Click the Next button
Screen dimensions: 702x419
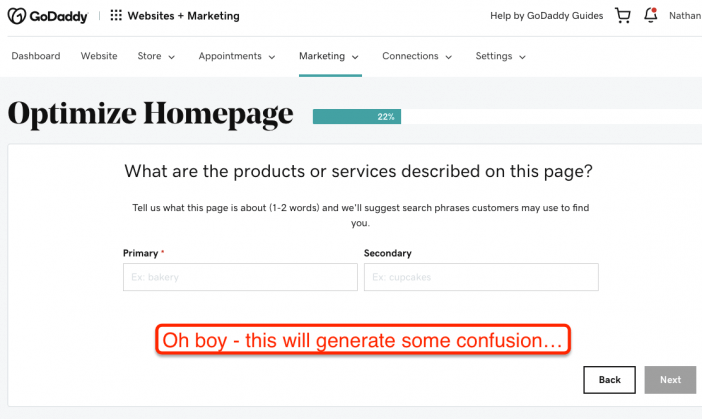tap(670, 380)
